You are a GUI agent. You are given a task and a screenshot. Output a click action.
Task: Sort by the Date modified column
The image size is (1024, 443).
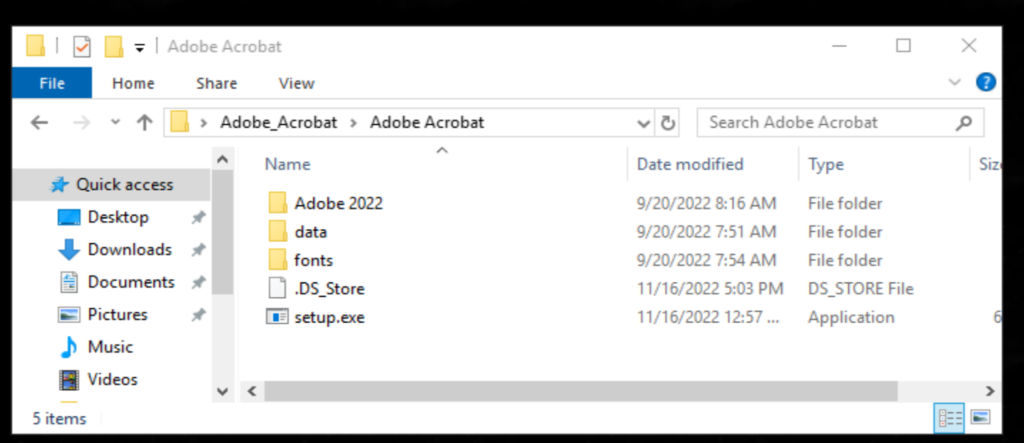(690, 164)
